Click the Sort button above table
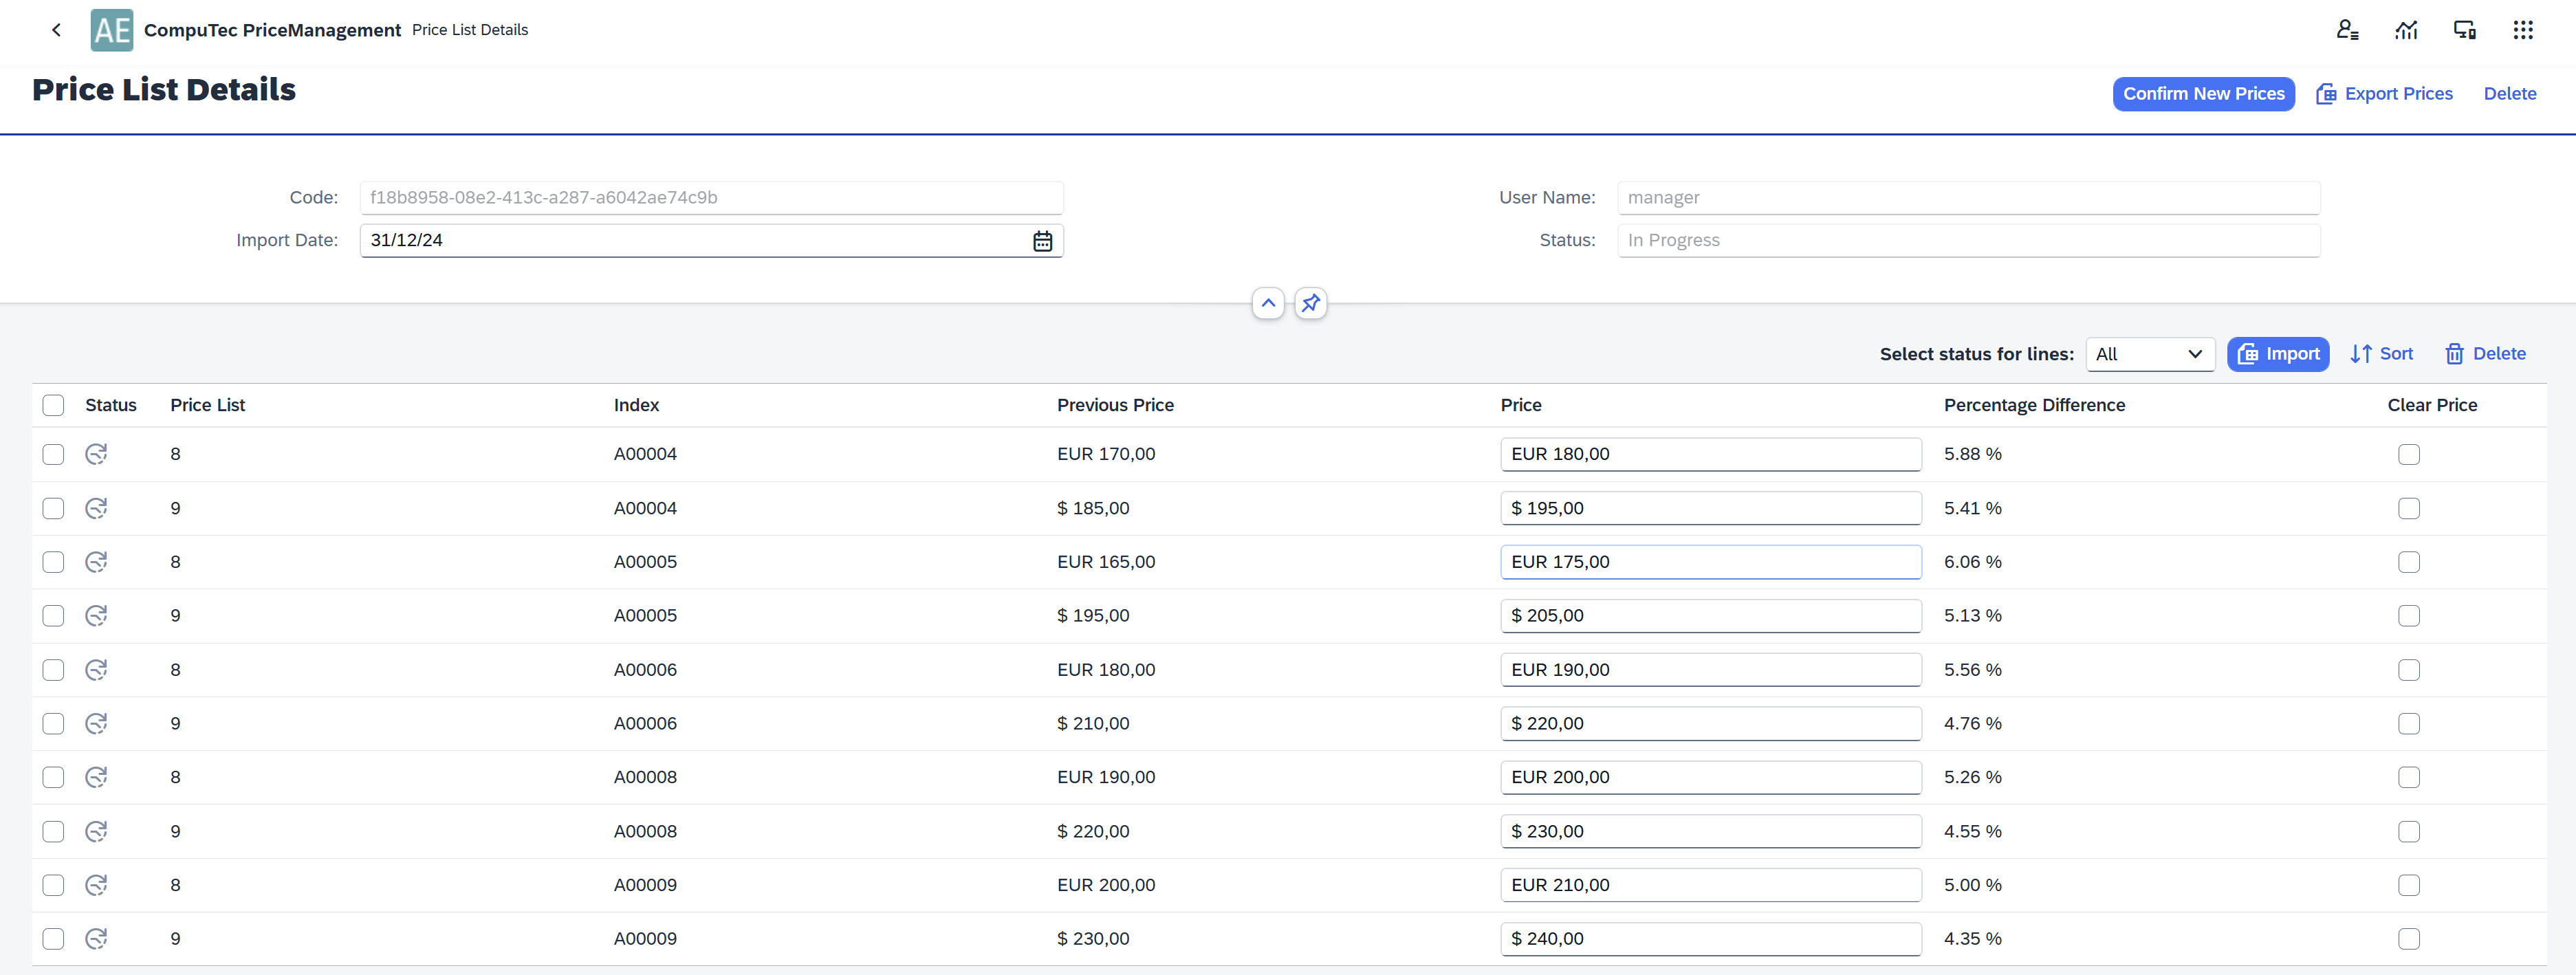The width and height of the screenshot is (2576, 975). click(x=2381, y=354)
